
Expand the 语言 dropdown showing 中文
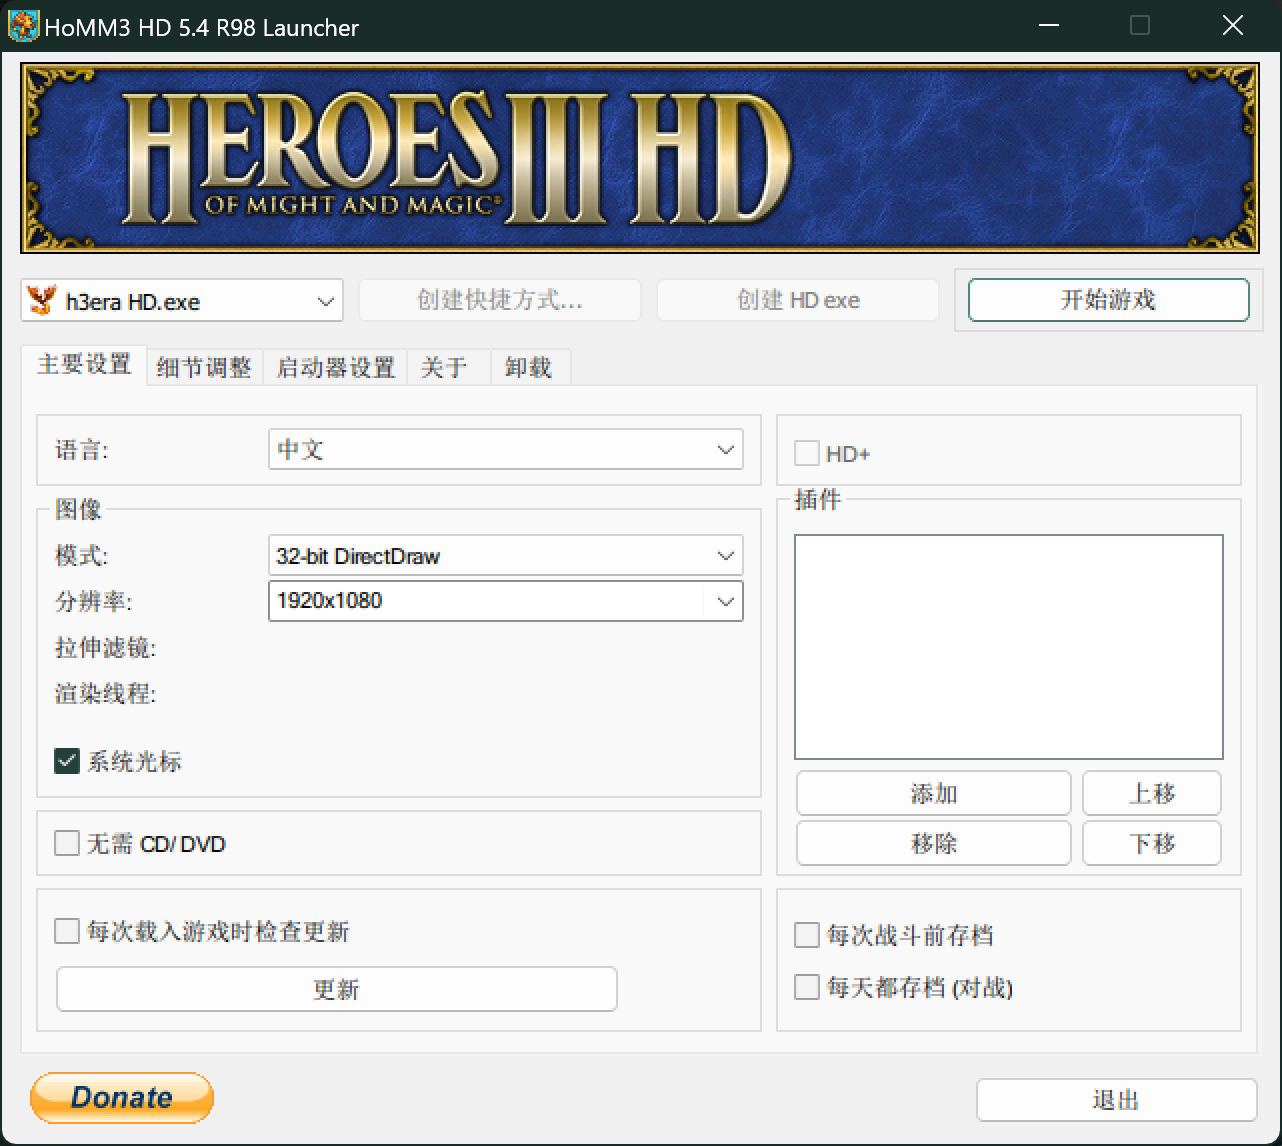coord(506,450)
